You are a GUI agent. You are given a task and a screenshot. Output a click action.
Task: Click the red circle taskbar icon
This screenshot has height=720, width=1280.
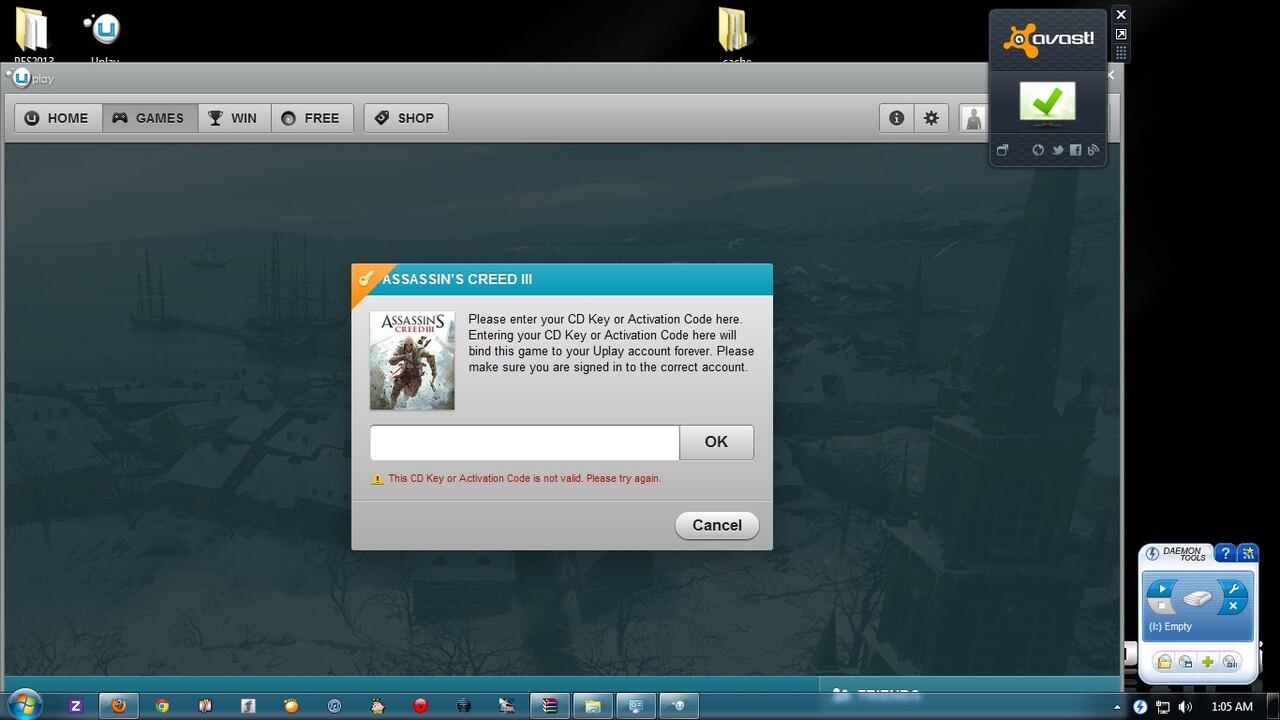421,706
